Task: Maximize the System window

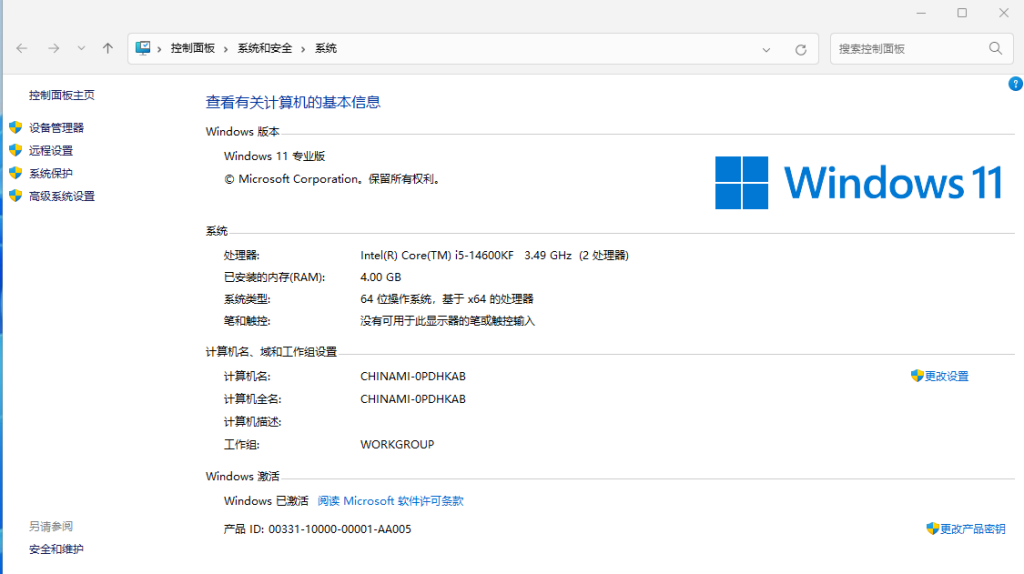Action: point(962,13)
